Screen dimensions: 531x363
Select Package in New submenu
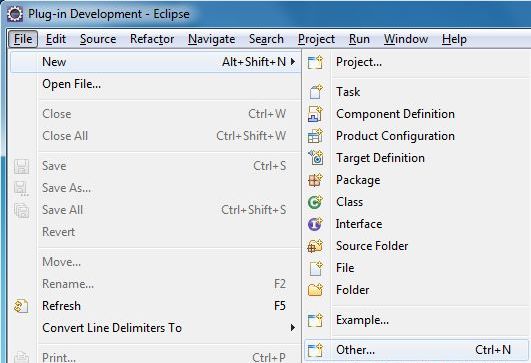[x=416, y=180]
